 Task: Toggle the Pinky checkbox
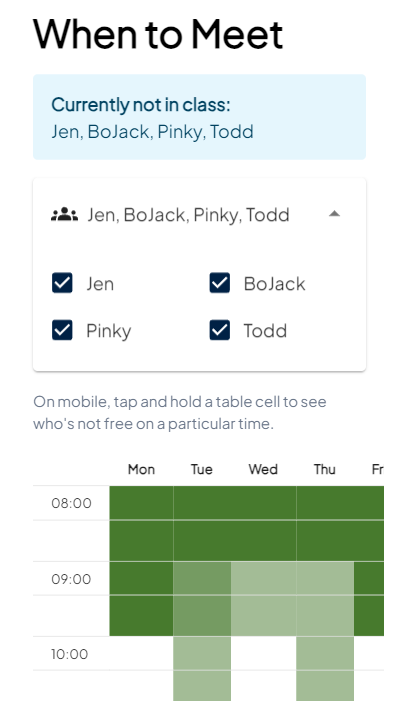click(62, 330)
